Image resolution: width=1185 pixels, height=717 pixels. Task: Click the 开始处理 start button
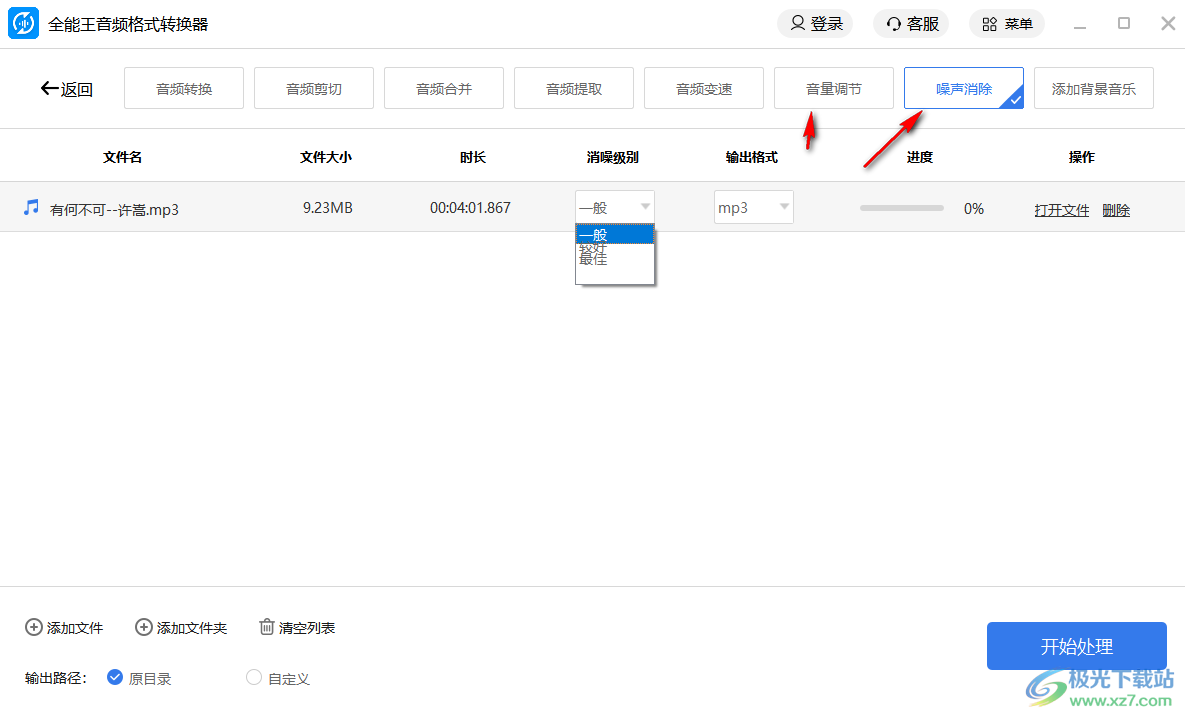click(x=1076, y=645)
